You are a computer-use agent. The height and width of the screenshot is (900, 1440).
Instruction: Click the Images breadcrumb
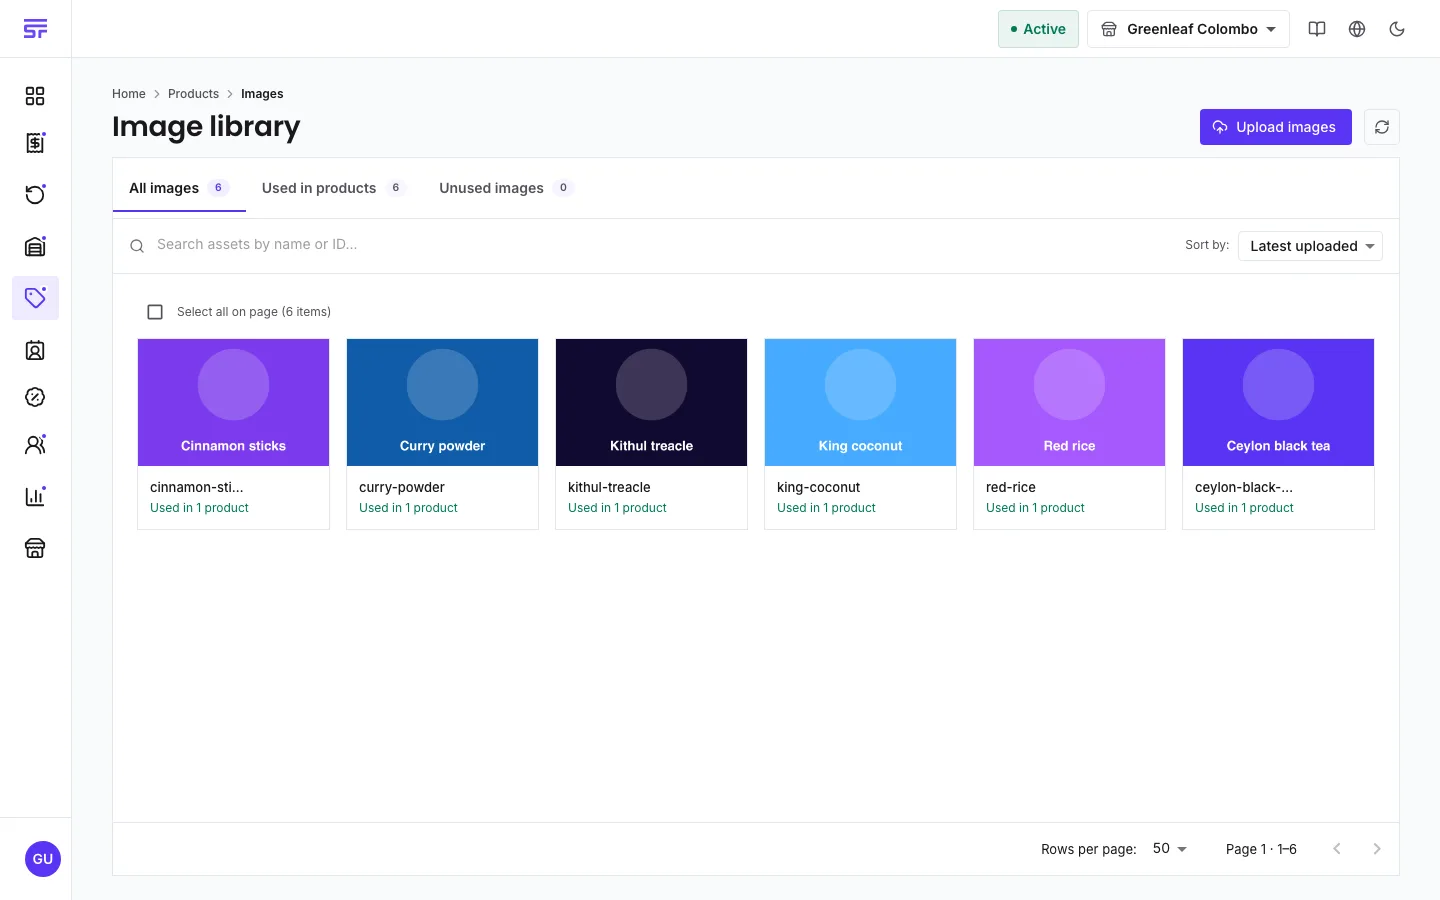[262, 94]
